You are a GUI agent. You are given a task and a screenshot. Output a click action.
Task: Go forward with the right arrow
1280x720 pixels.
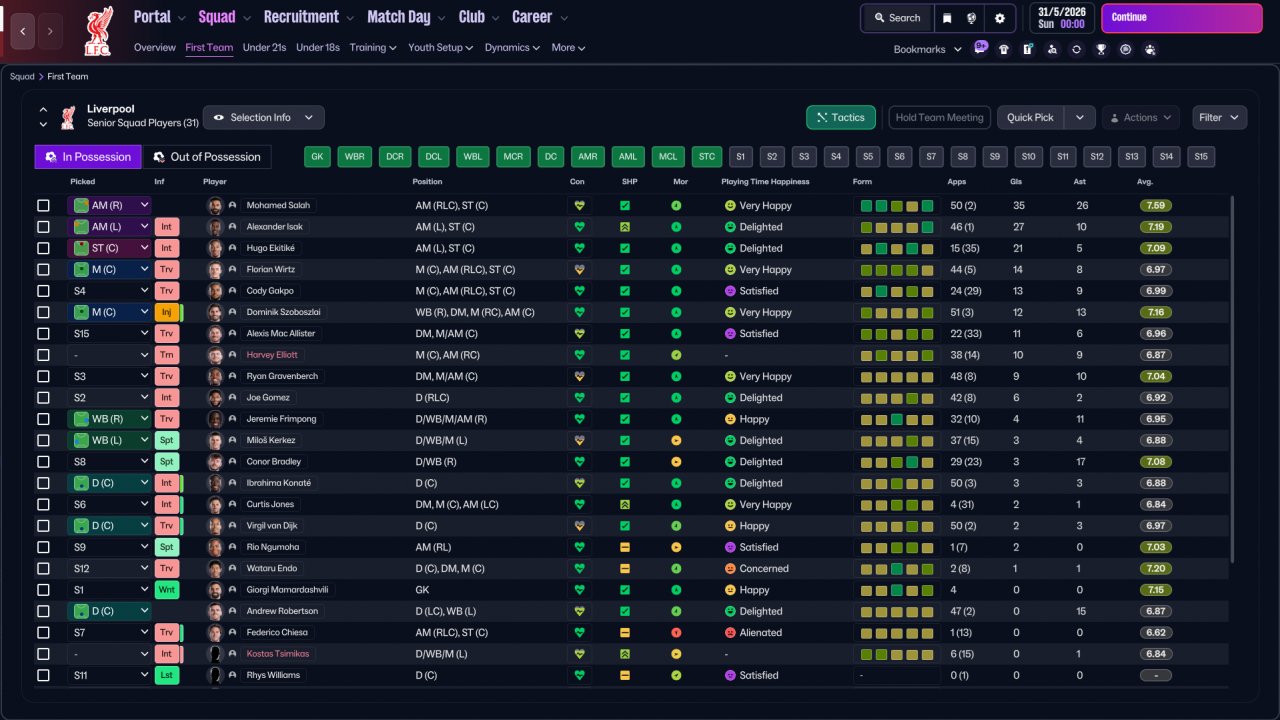click(x=50, y=31)
